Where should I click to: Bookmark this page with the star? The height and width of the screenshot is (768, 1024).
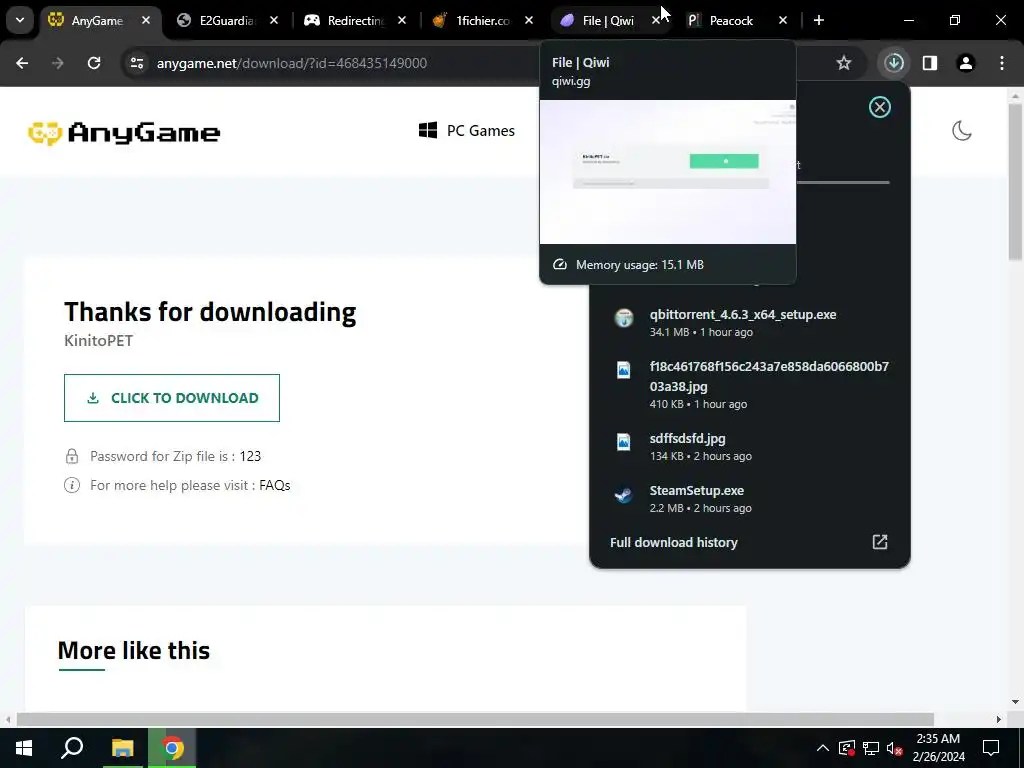point(844,63)
